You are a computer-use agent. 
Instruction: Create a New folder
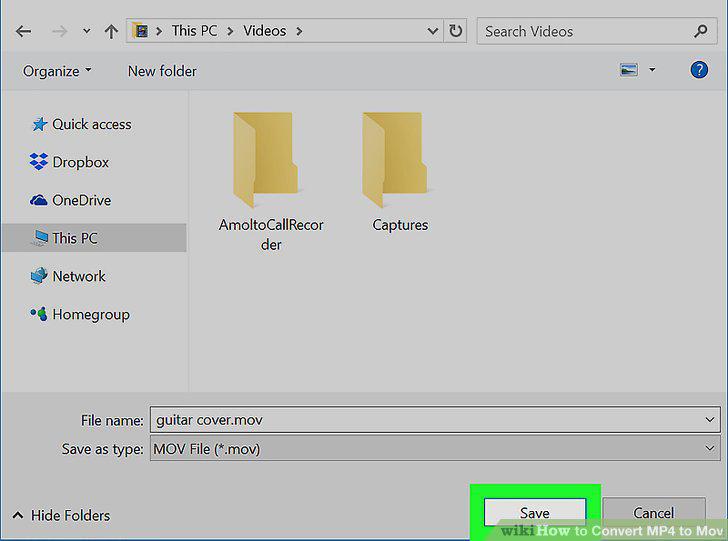[162, 71]
